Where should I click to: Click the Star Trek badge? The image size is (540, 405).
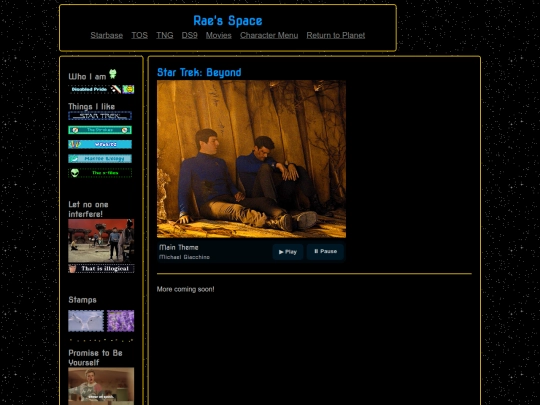(x=100, y=116)
